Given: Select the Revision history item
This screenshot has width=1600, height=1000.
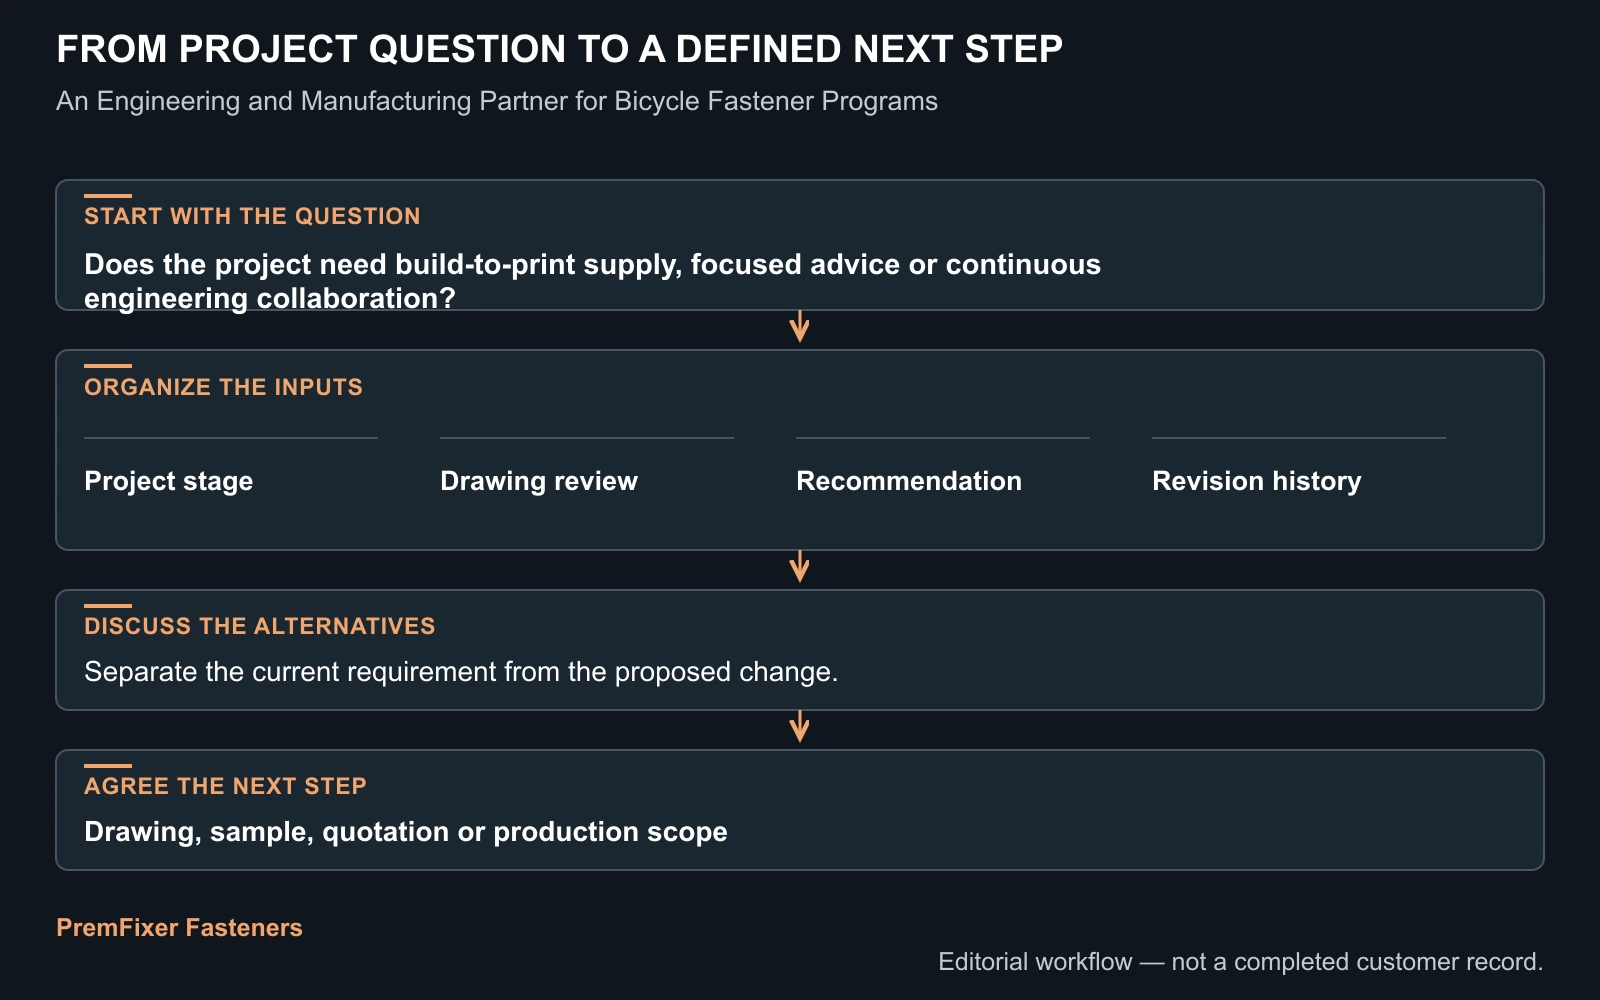Looking at the screenshot, I should (x=1299, y=467).
